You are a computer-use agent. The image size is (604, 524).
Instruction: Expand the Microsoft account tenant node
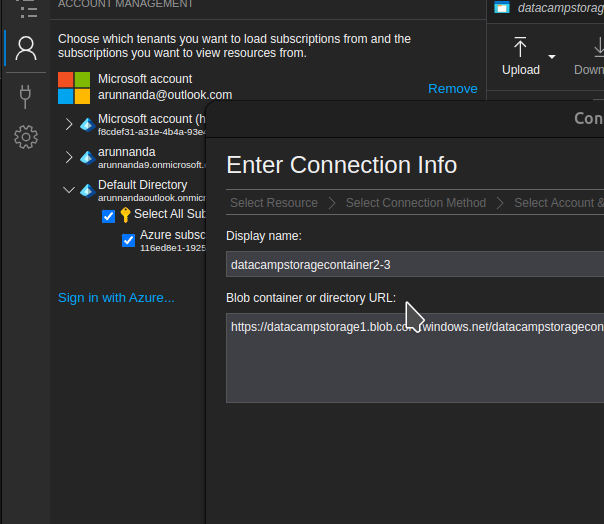(69, 125)
